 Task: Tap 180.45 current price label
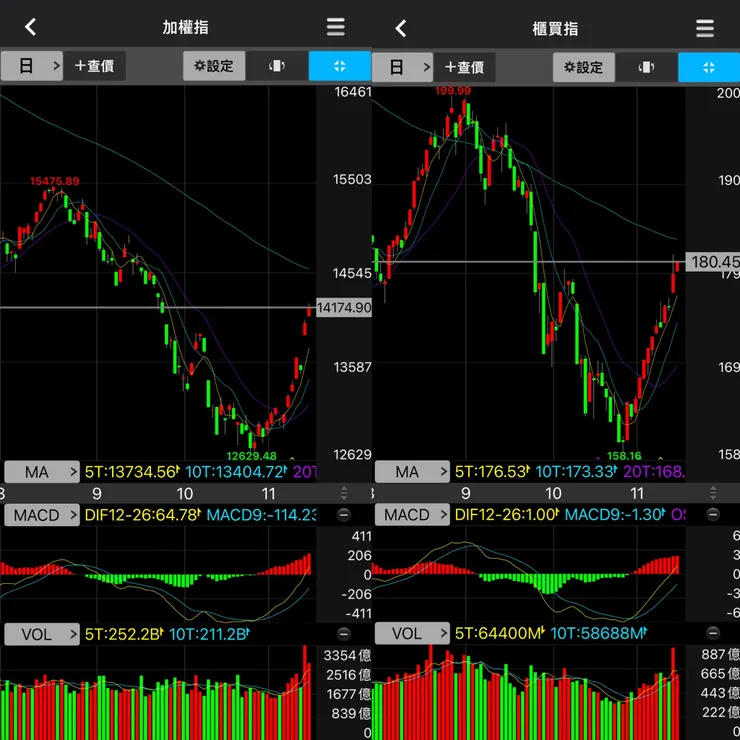tap(713, 261)
